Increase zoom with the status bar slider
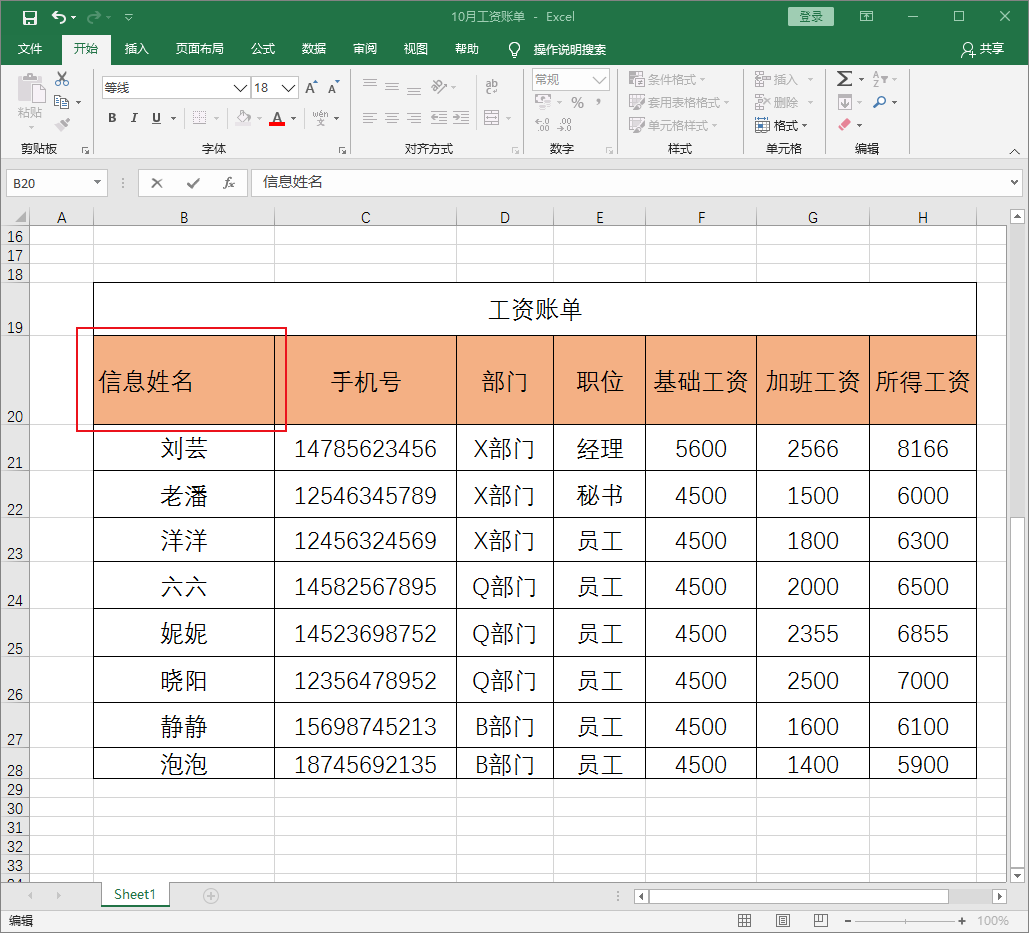The height and width of the screenshot is (933, 1029). (963, 921)
